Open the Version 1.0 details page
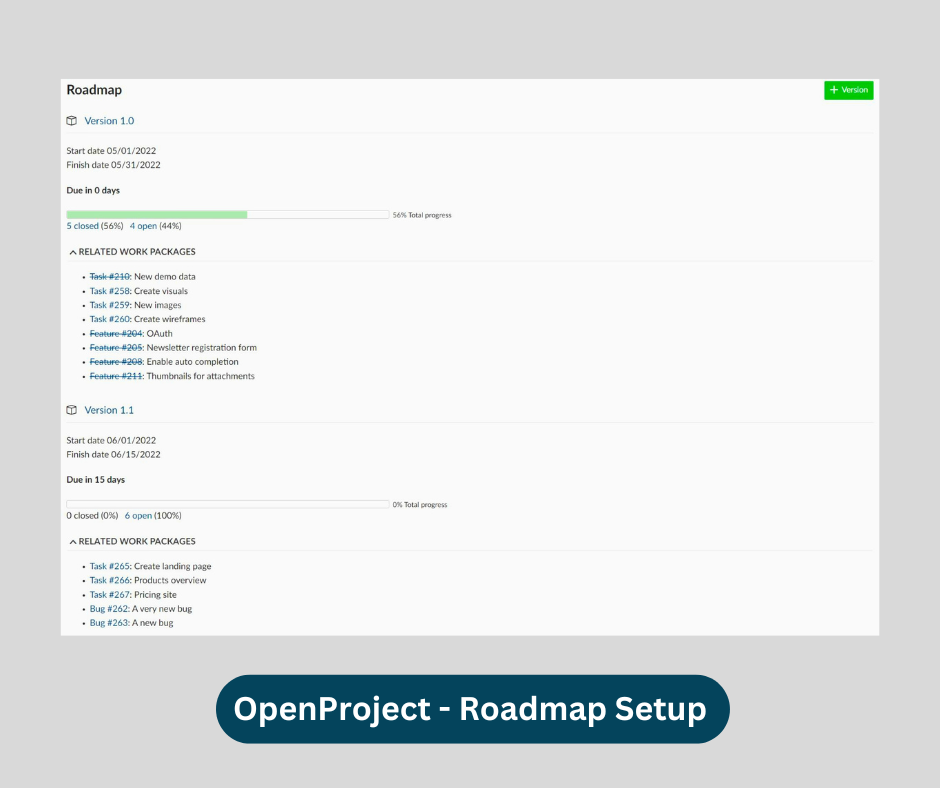 [109, 120]
